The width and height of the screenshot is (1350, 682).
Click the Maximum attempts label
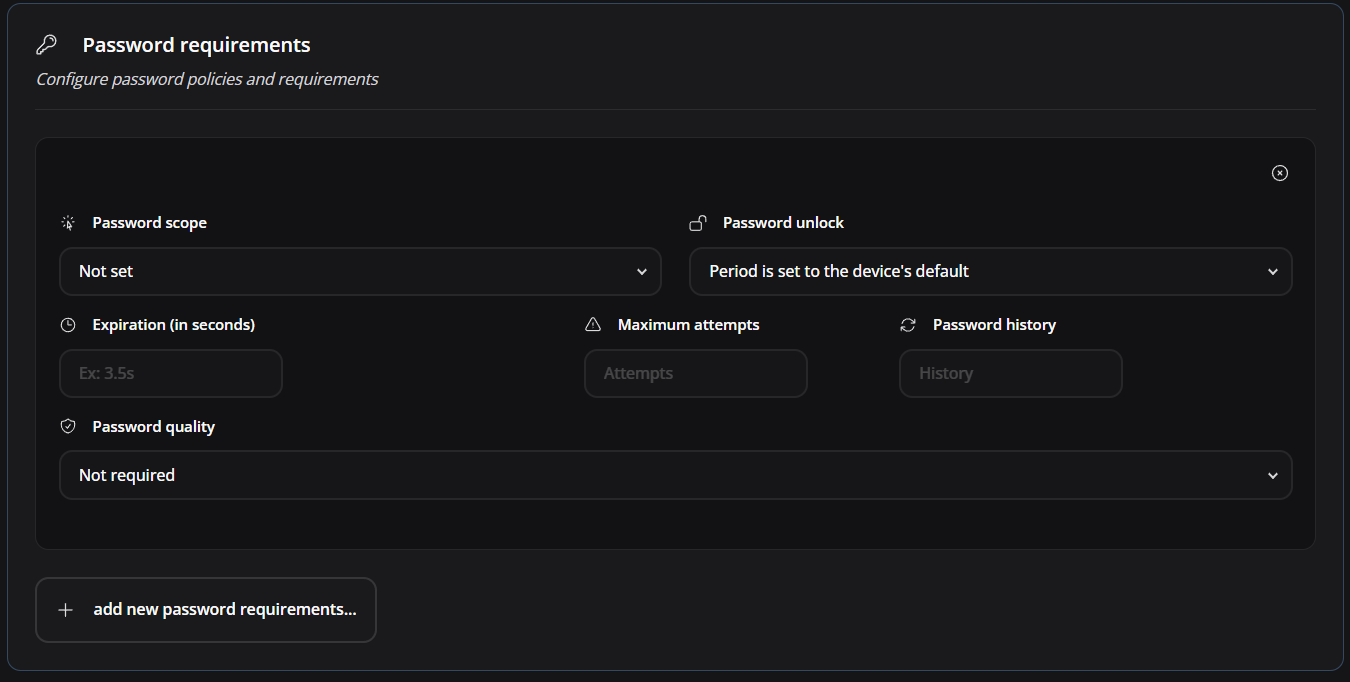tap(689, 325)
